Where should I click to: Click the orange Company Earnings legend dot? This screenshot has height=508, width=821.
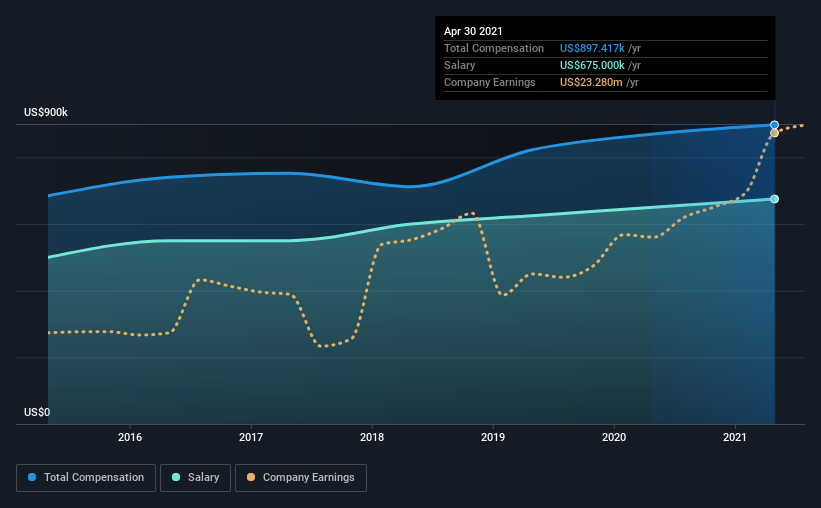251,477
